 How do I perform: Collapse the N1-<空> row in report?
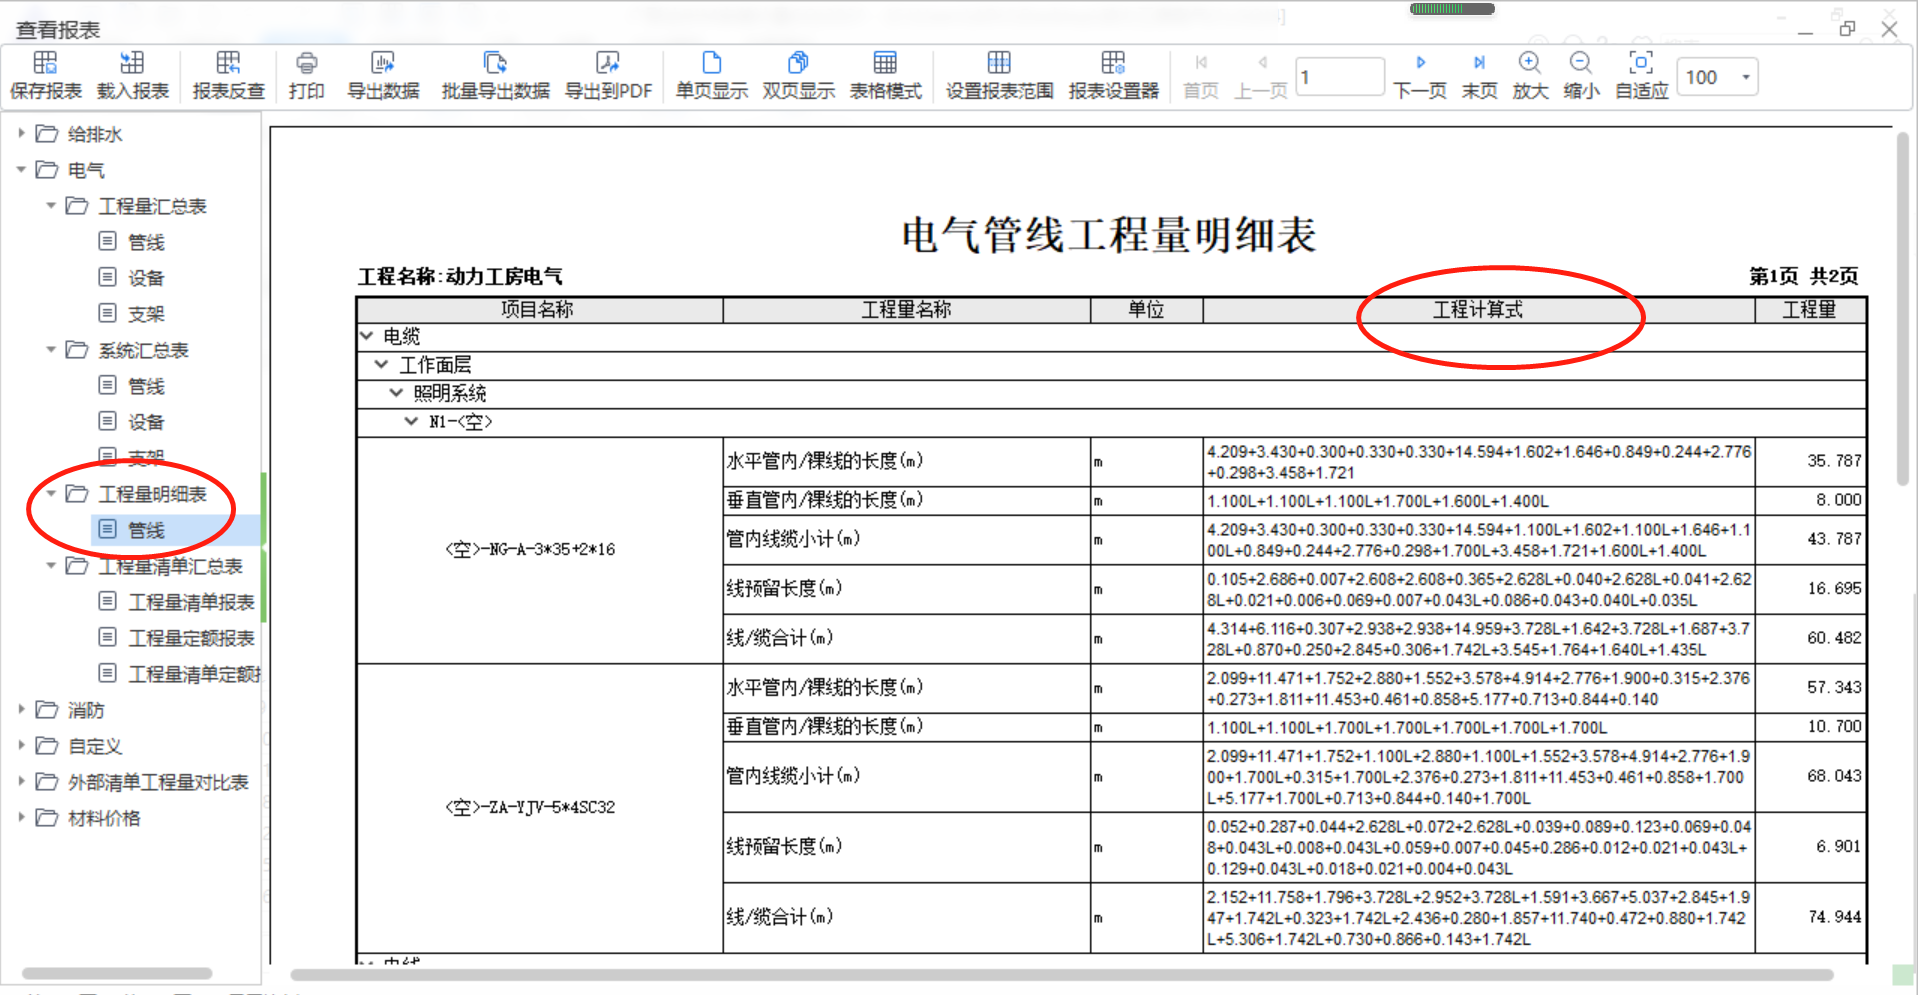pos(411,421)
